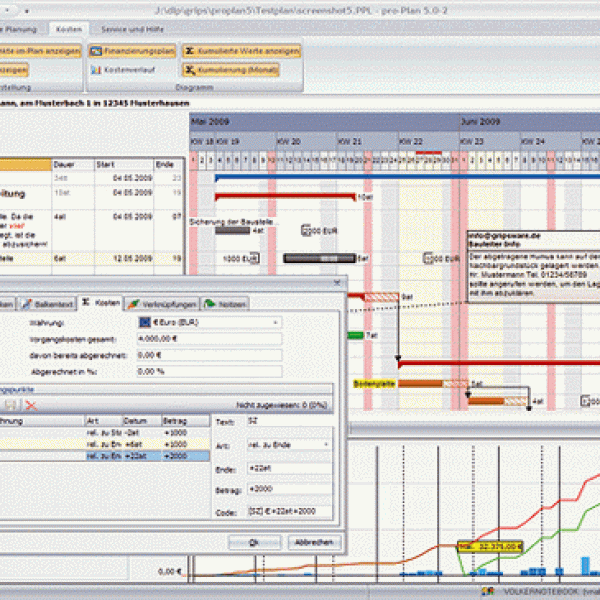Toggle Kumulierte Werte anzeigen
Viewport: 600px width, 600px height.
click(x=240, y=50)
